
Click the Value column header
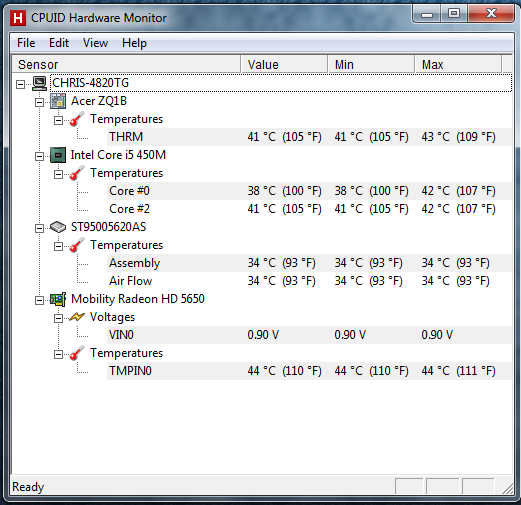(284, 64)
